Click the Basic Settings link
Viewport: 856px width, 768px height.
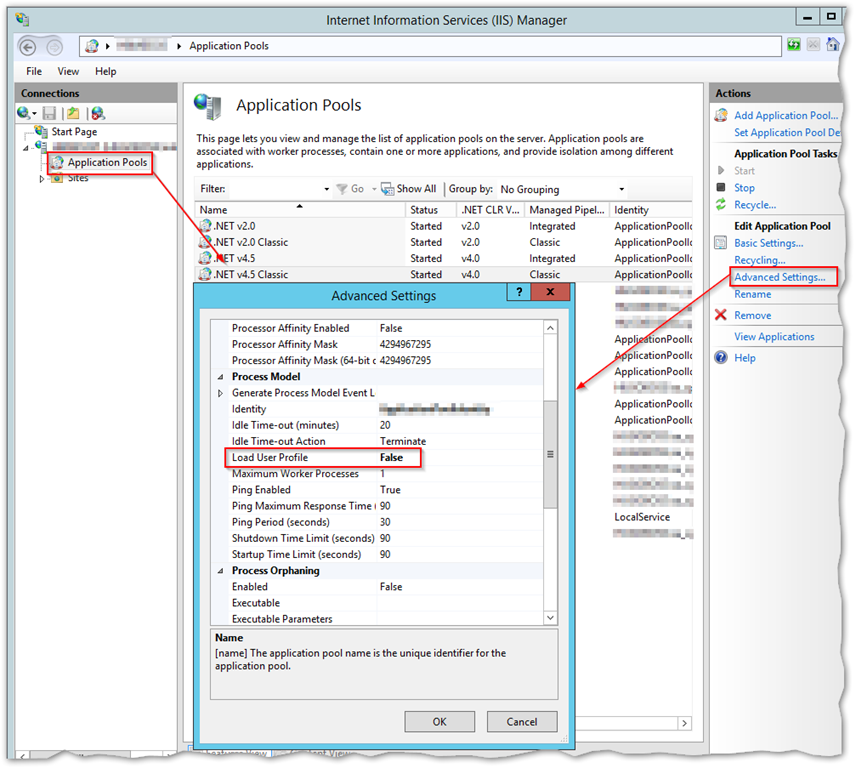click(768, 243)
